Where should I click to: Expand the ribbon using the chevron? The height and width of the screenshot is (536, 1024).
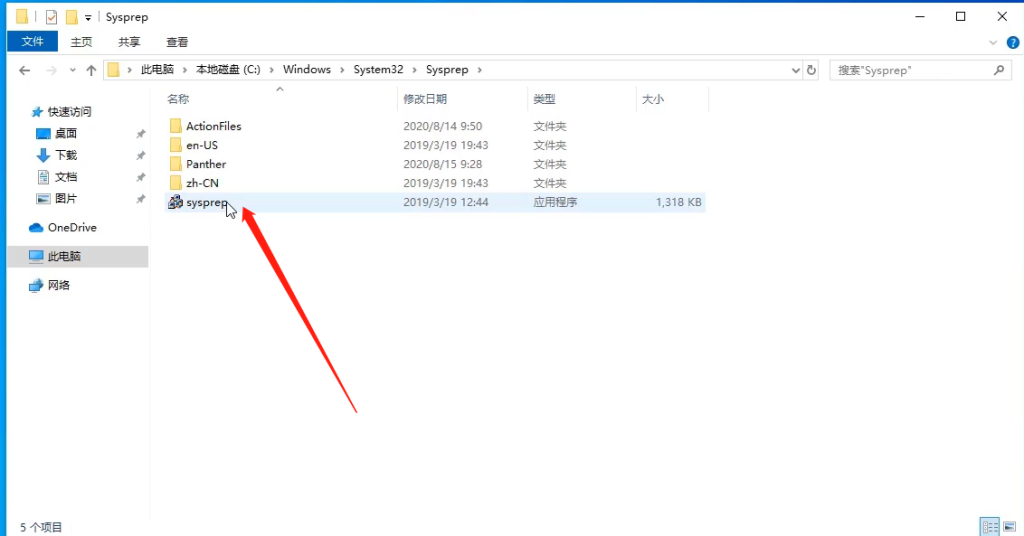[993, 42]
